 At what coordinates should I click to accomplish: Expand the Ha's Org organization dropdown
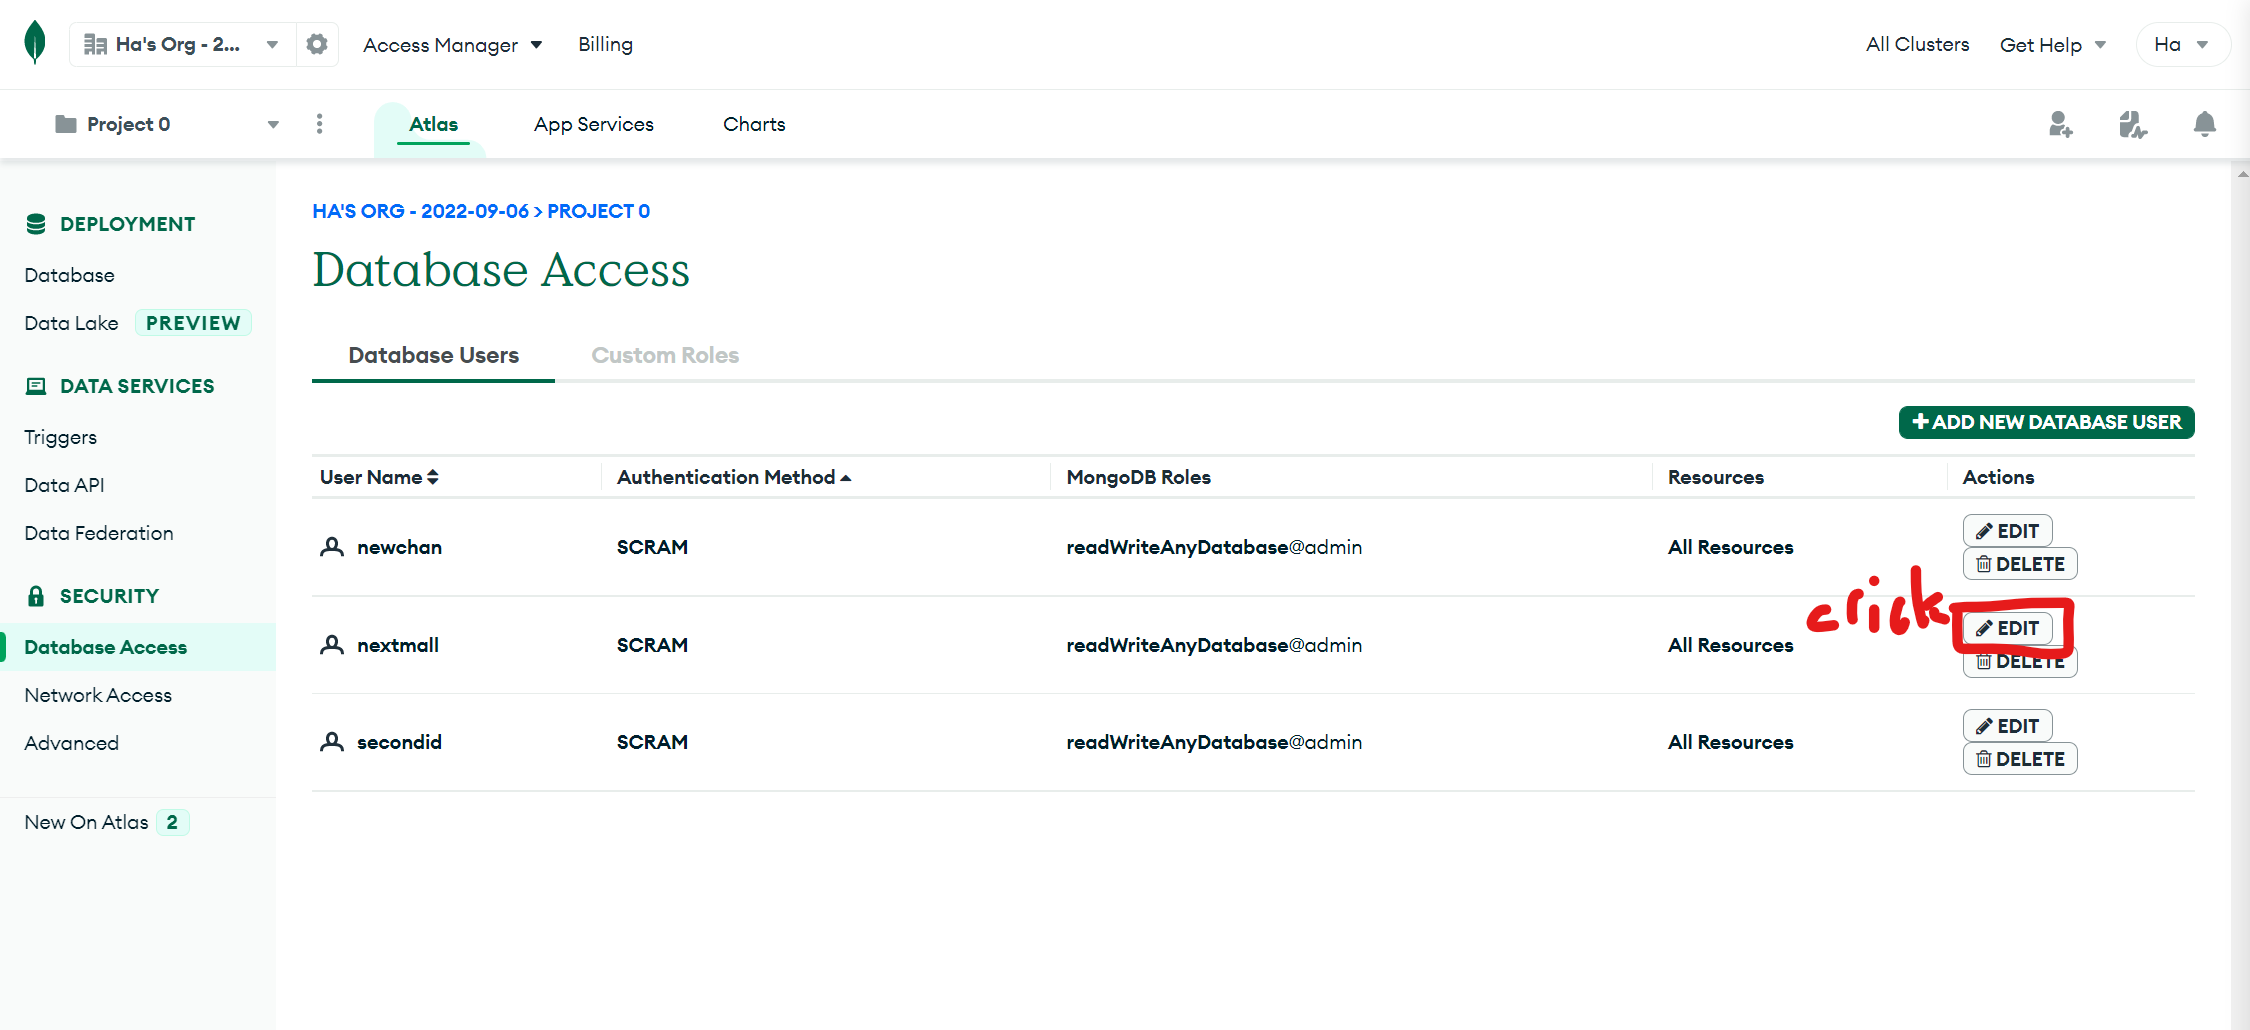pyautogui.click(x=183, y=44)
